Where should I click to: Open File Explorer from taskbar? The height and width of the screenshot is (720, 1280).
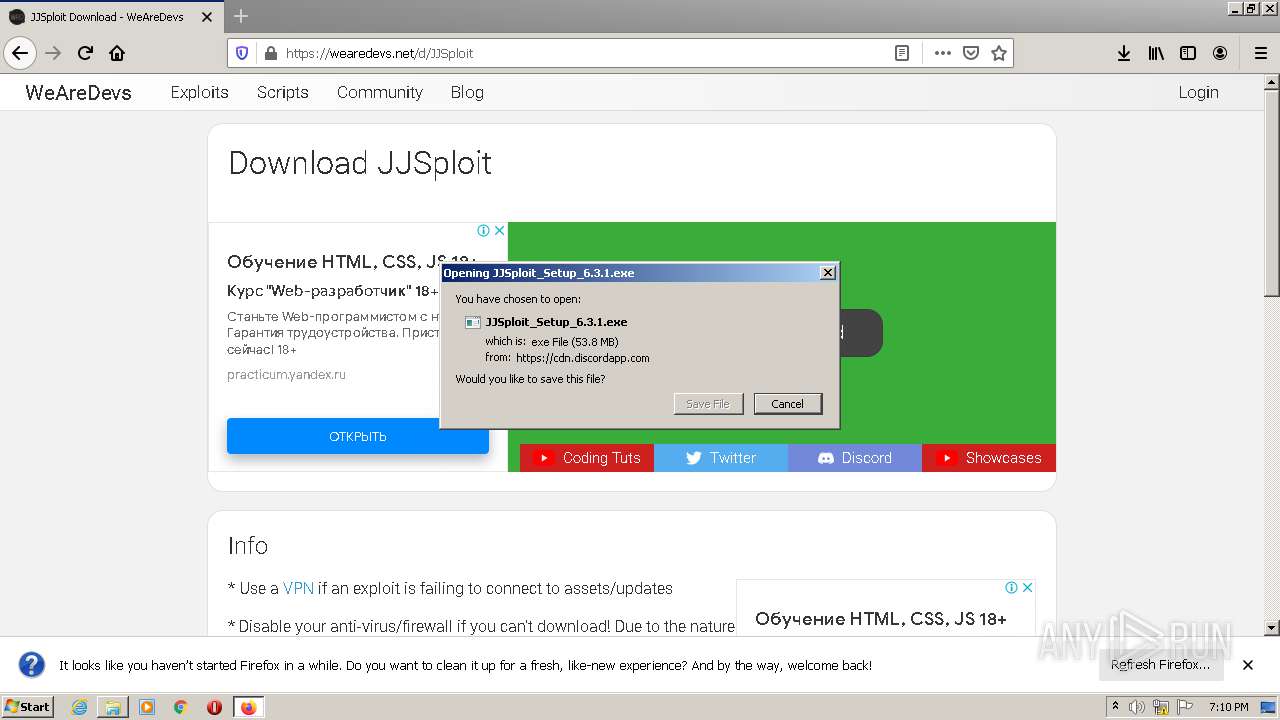tap(113, 707)
